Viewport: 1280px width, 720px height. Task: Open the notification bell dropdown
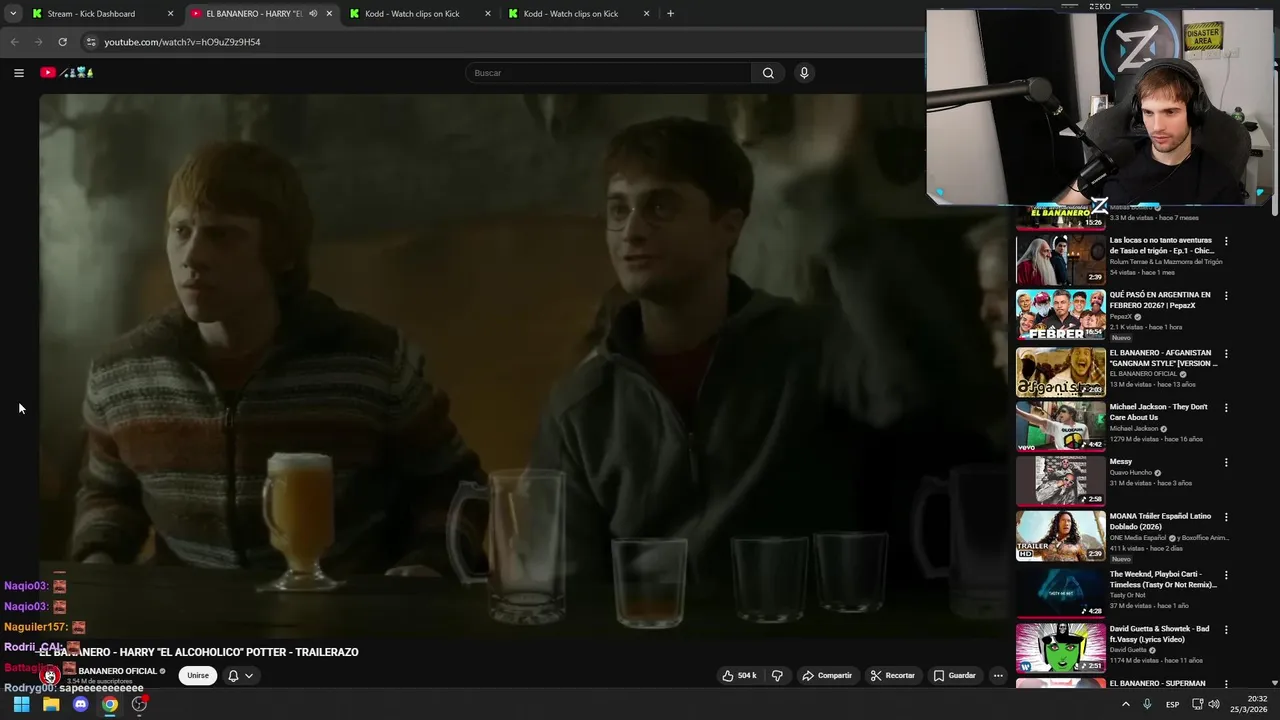pyautogui.click(x=240, y=676)
